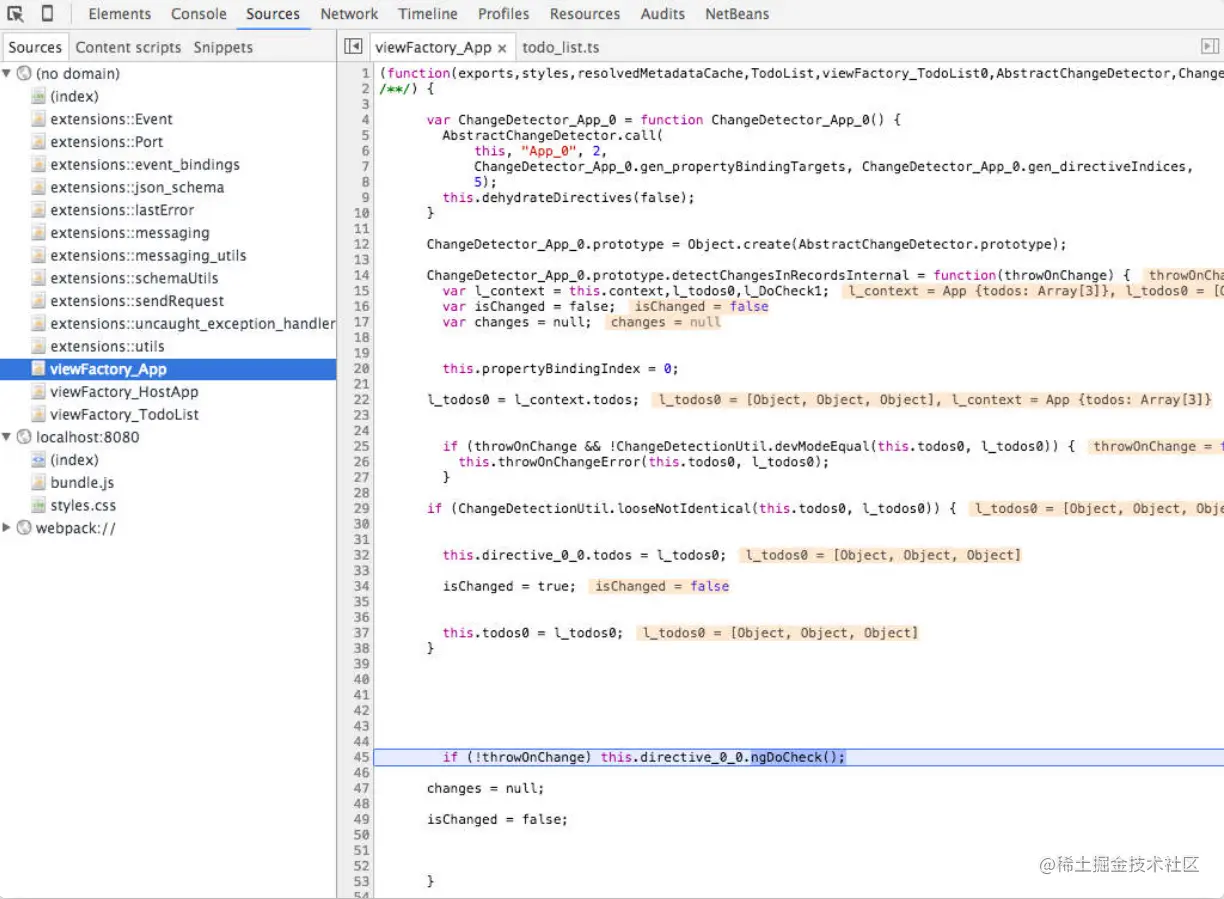The width and height of the screenshot is (1224, 899).
Task: Activate the inspect element magnifier icon
Action: tap(16, 14)
